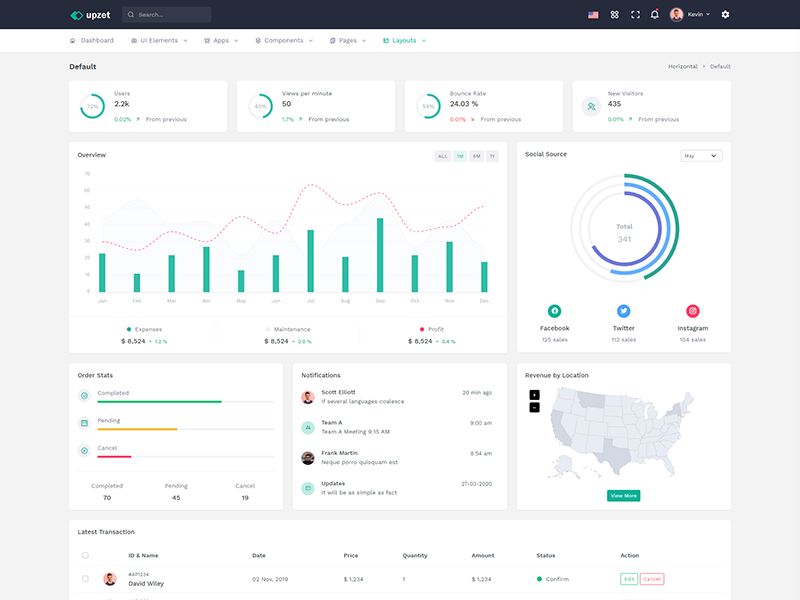Open the Dashboard menu item
800x600 pixels.
click(x=92, y=40)
